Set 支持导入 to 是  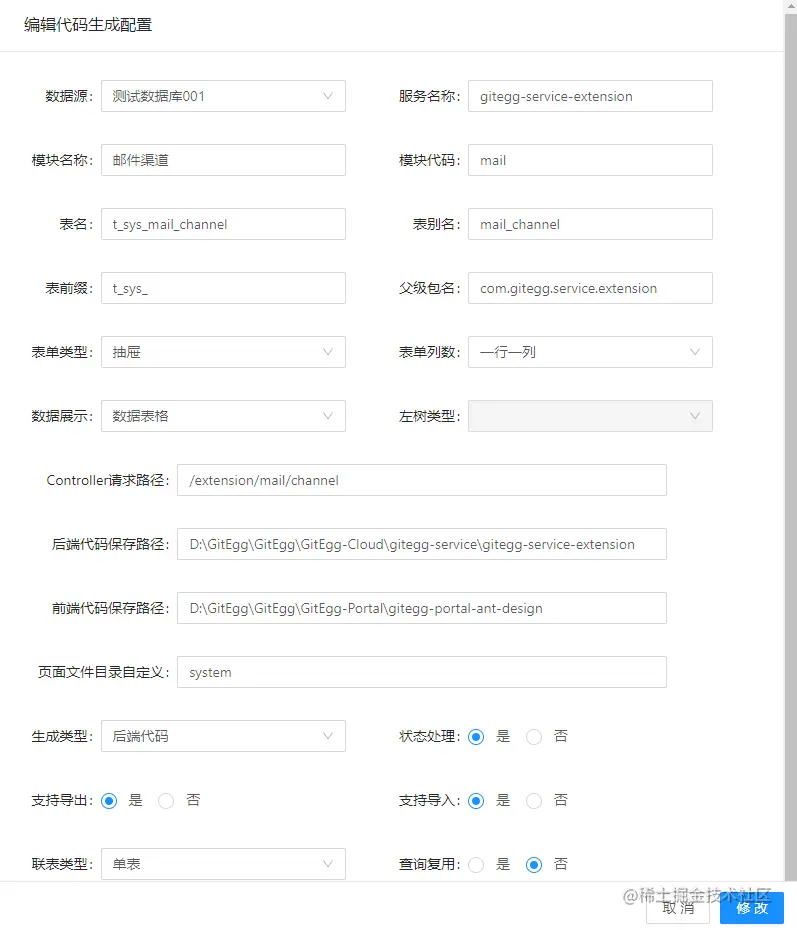point(476,801)
